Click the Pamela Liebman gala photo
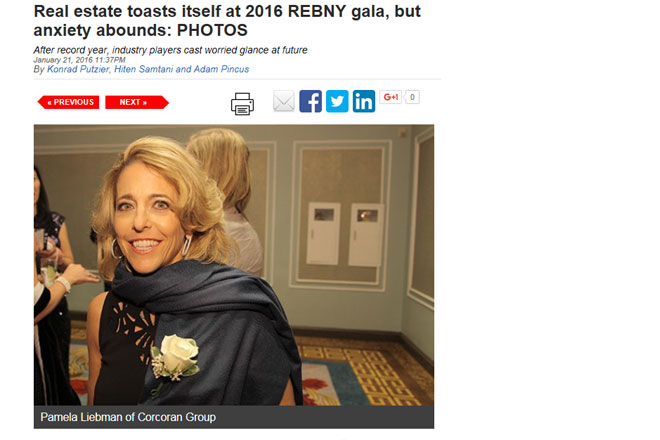Screen dimensions: 660x440 (x=234, y=265)
